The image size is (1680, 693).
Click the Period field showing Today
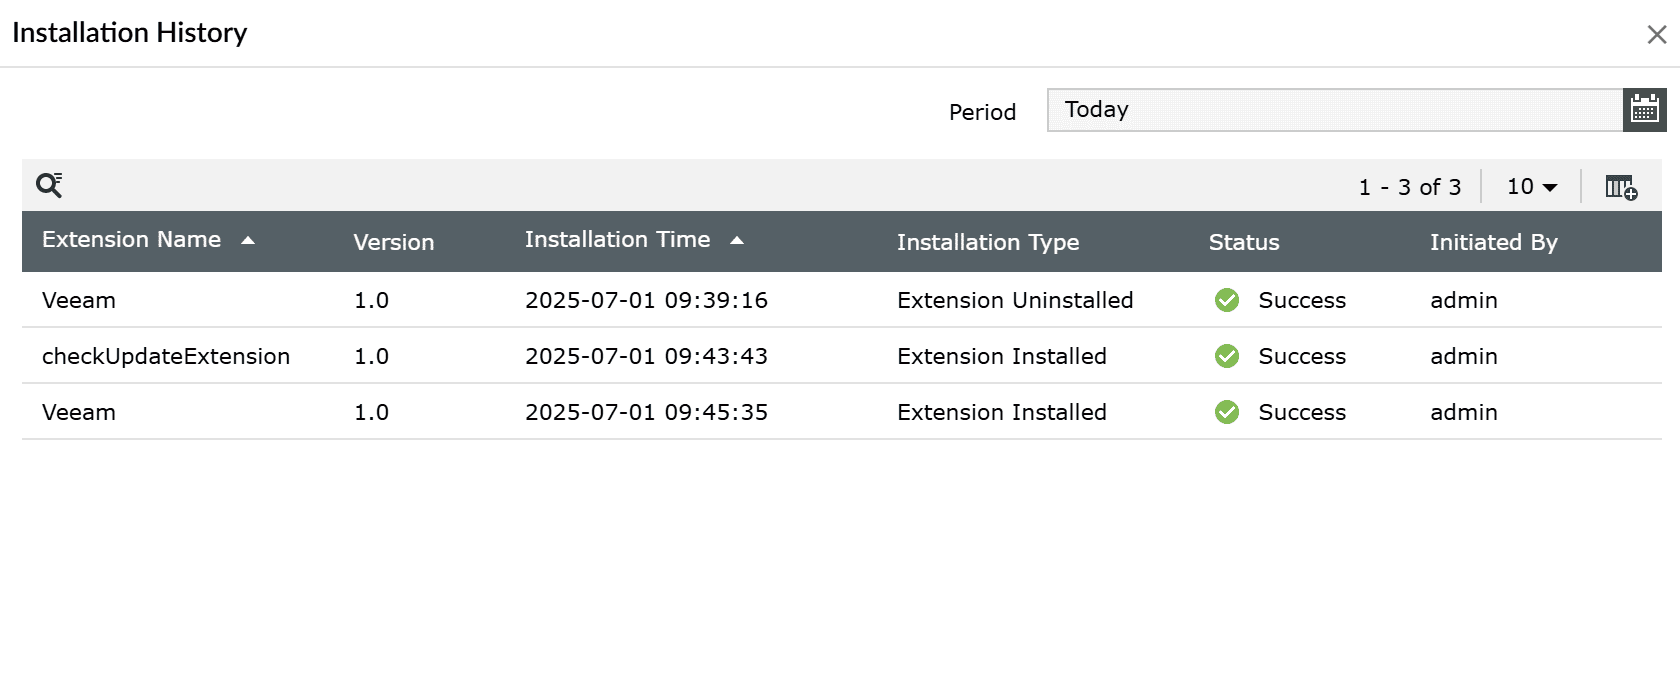(x=1334, y=110)
